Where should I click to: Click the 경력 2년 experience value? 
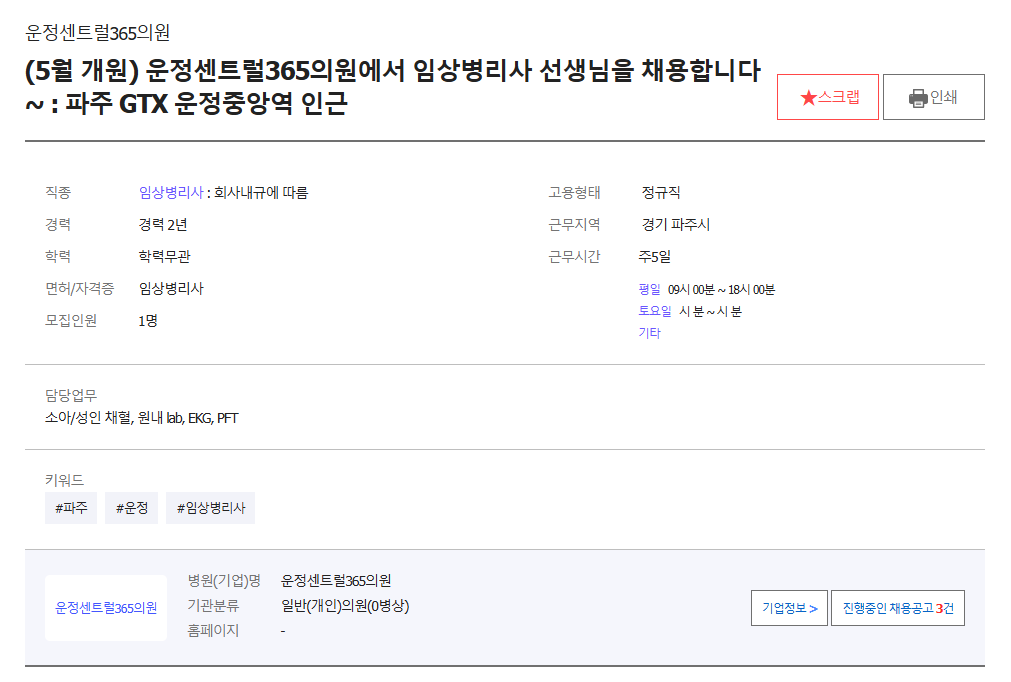[163, 225]
